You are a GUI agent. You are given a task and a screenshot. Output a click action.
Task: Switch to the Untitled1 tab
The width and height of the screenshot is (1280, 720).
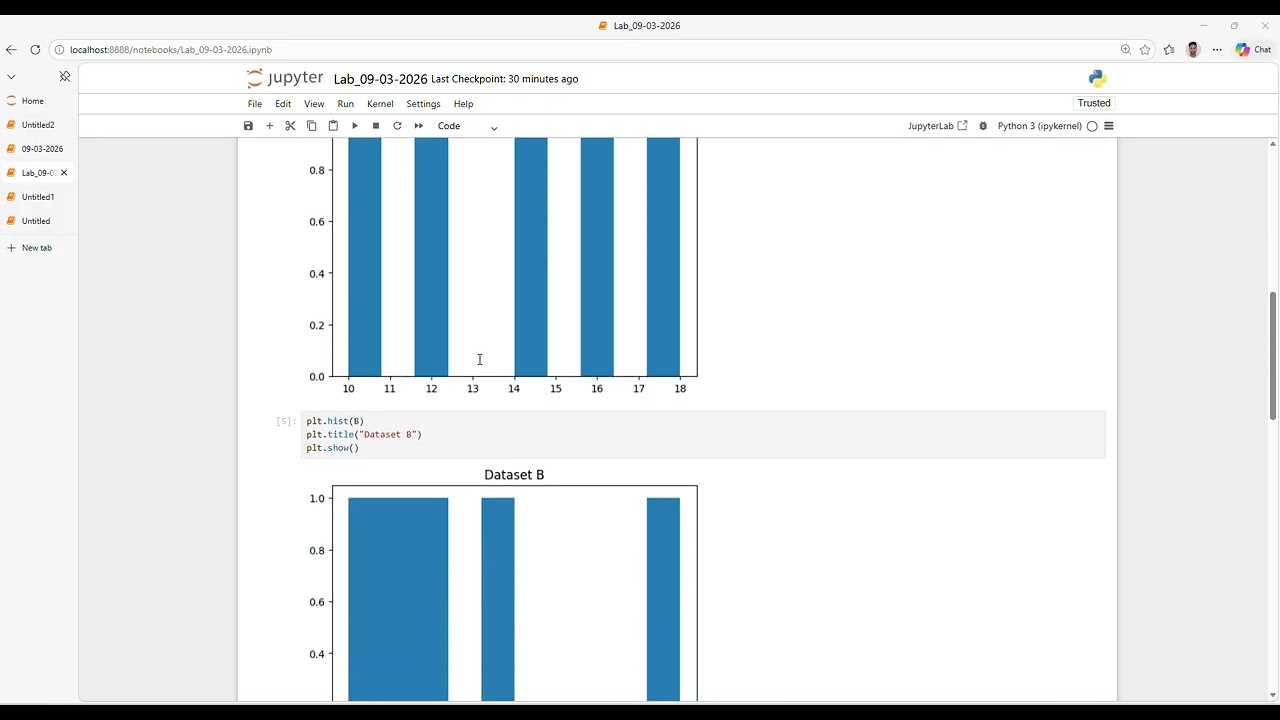(38, 197)
